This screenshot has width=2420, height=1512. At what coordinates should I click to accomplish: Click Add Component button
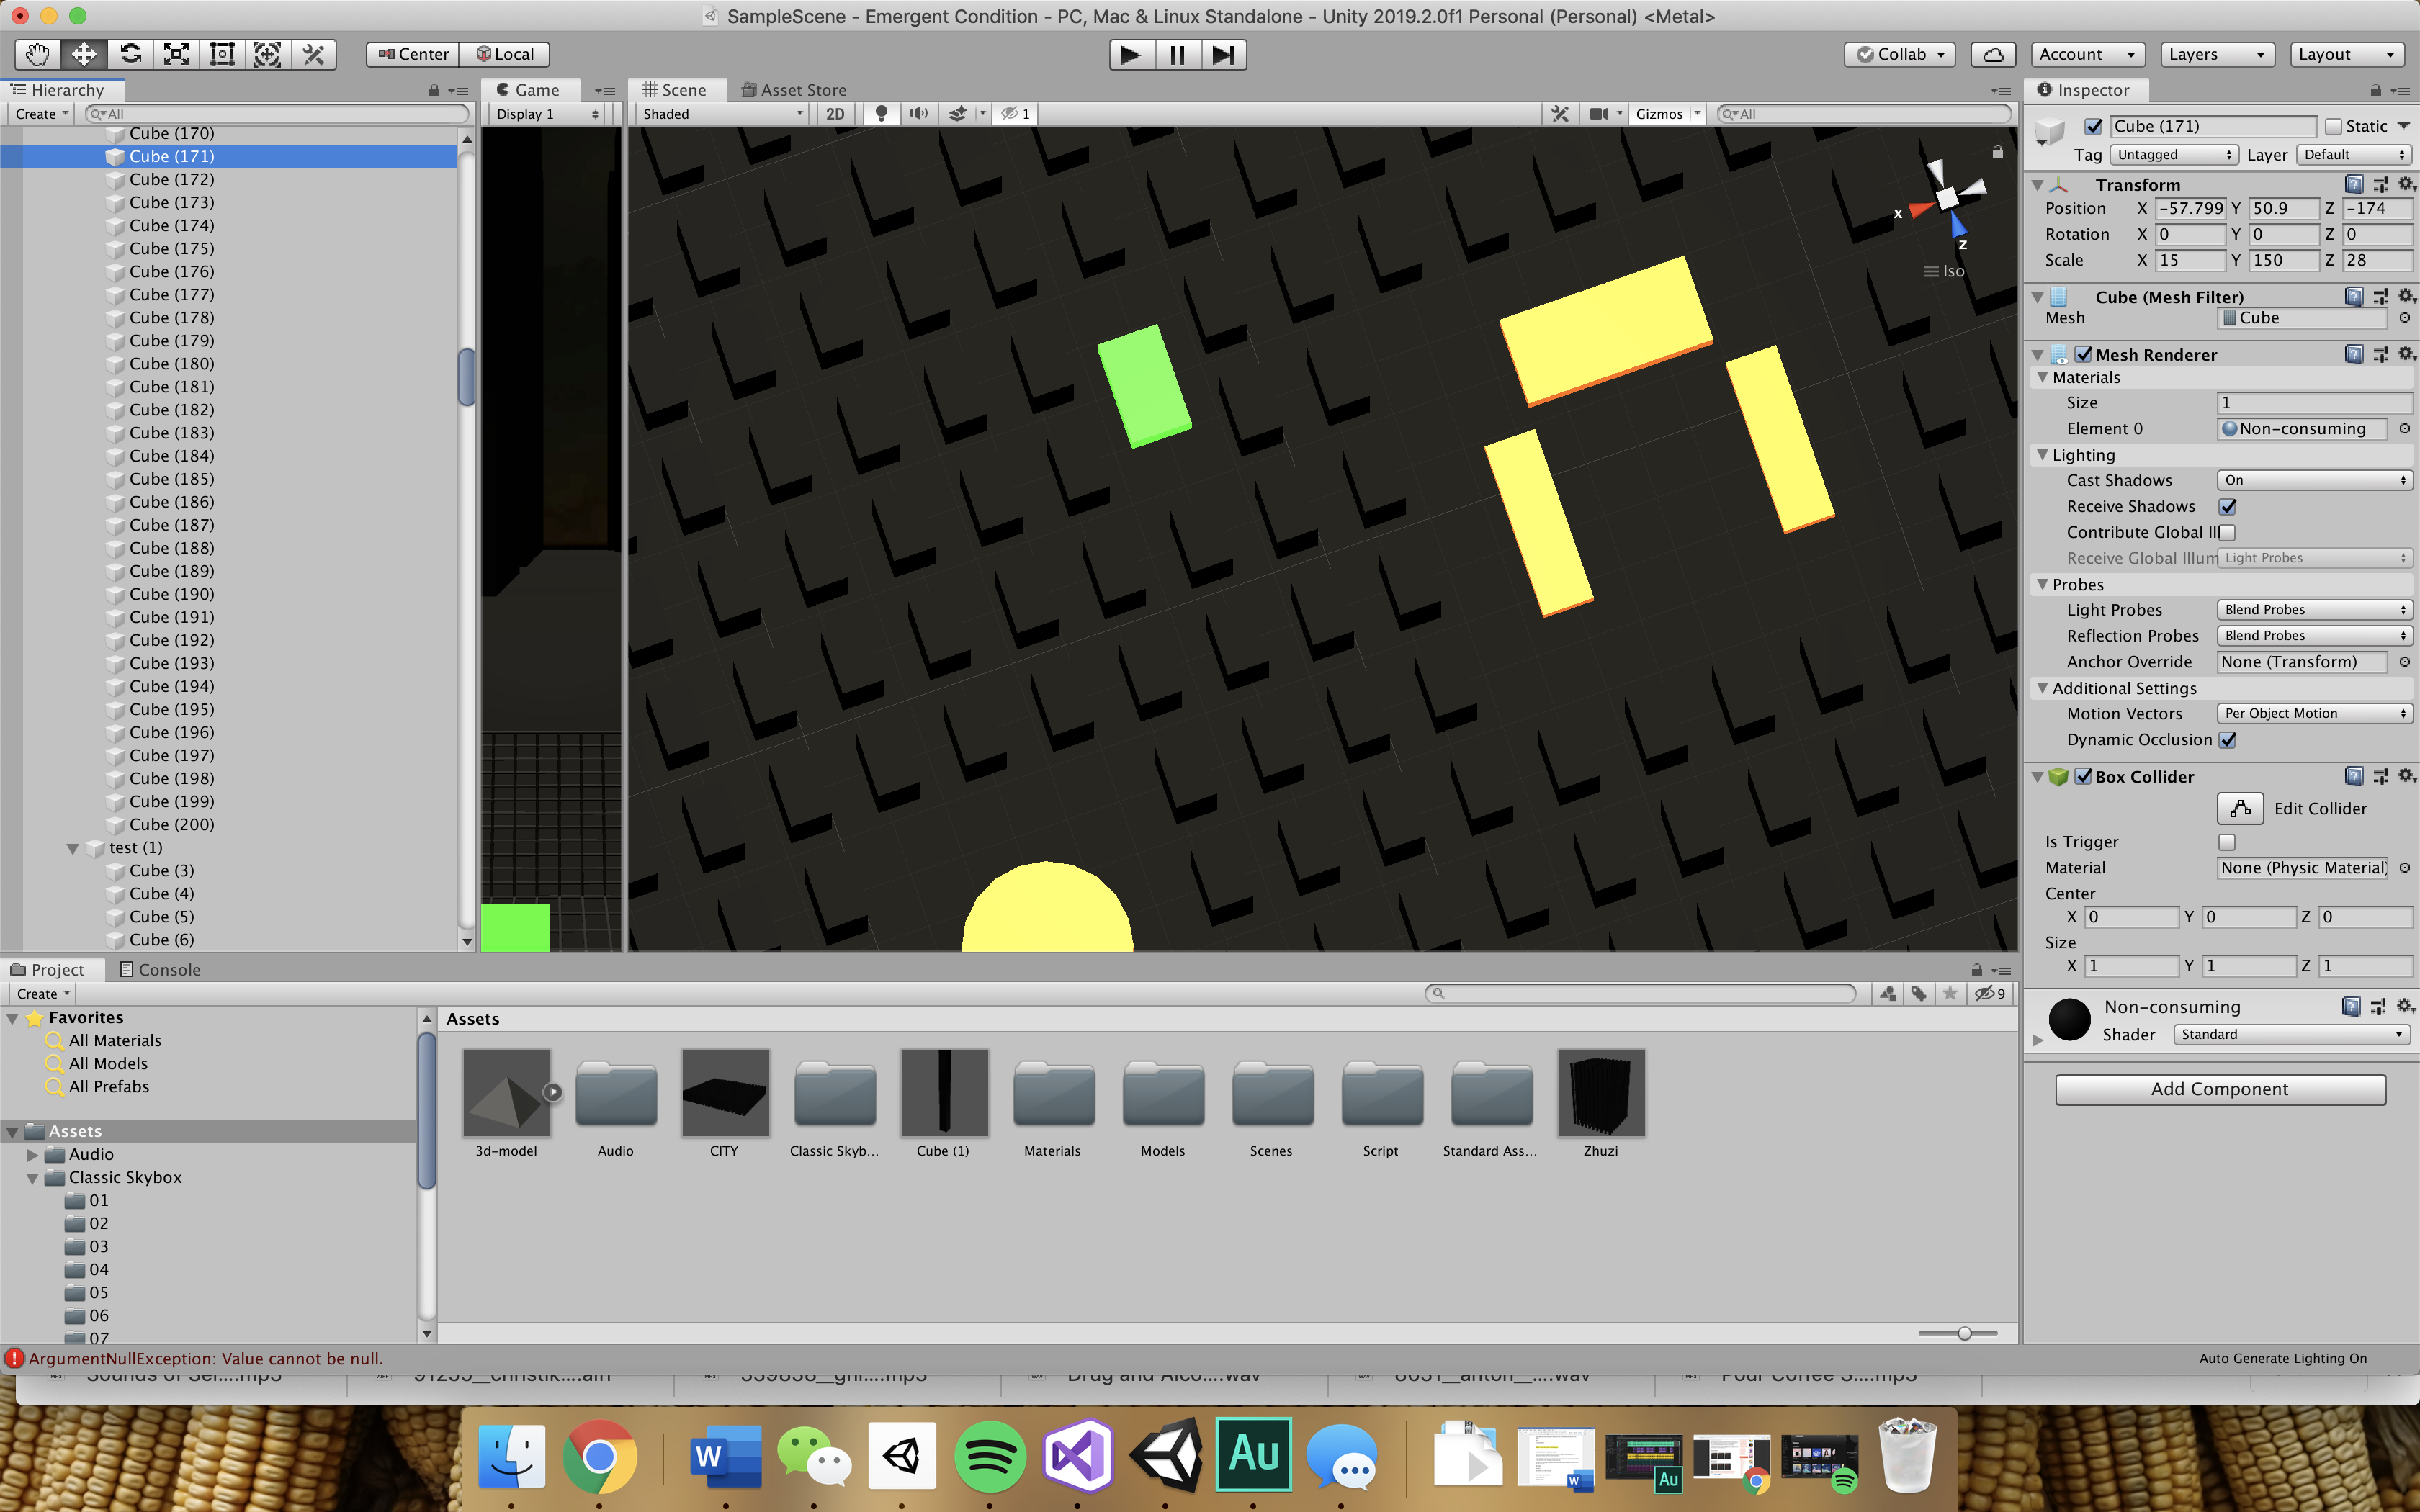click(2220, 1089)
